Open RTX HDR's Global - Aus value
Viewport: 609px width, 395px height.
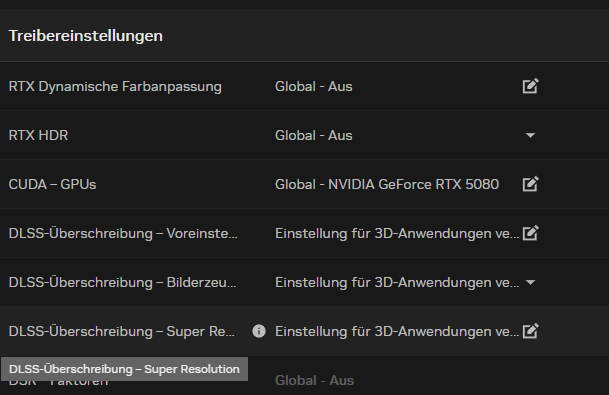click(313, 135)
